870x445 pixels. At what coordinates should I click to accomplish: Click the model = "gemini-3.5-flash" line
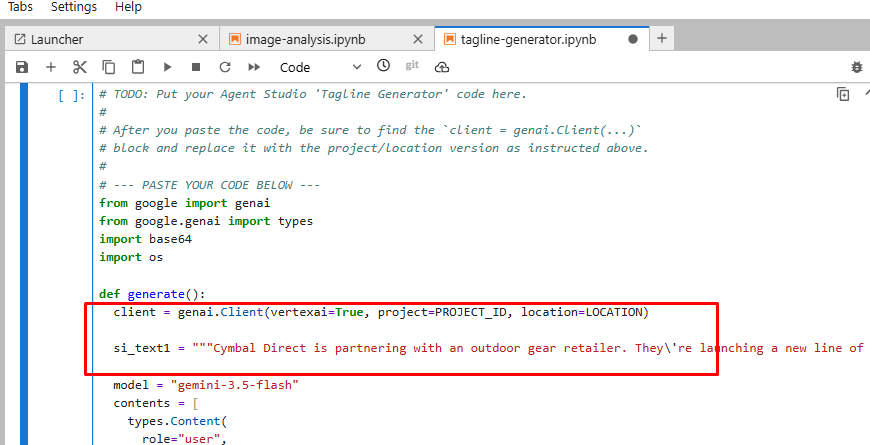[x=206, y=385]
